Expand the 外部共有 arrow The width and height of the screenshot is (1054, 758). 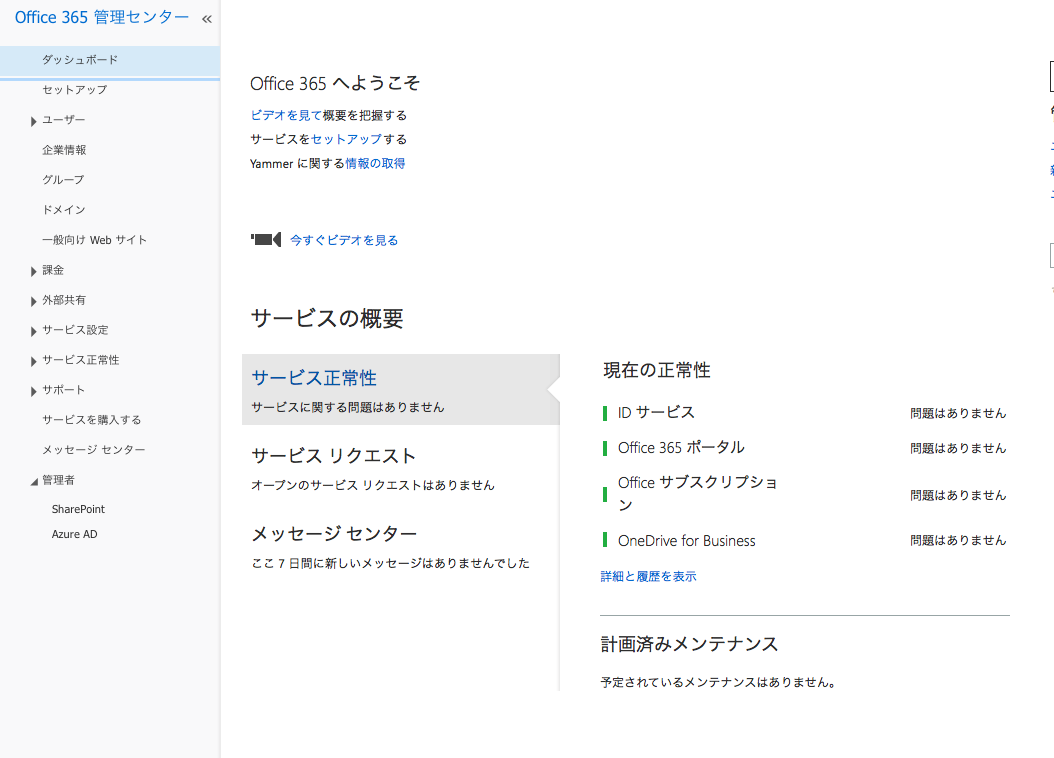point(34,302)
